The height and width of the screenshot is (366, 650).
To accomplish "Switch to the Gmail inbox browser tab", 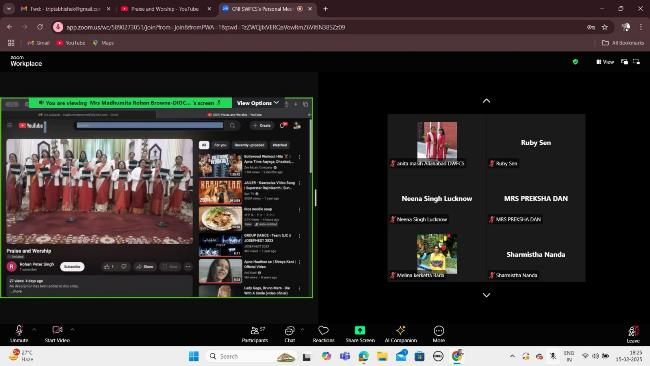I will (65, 9).
